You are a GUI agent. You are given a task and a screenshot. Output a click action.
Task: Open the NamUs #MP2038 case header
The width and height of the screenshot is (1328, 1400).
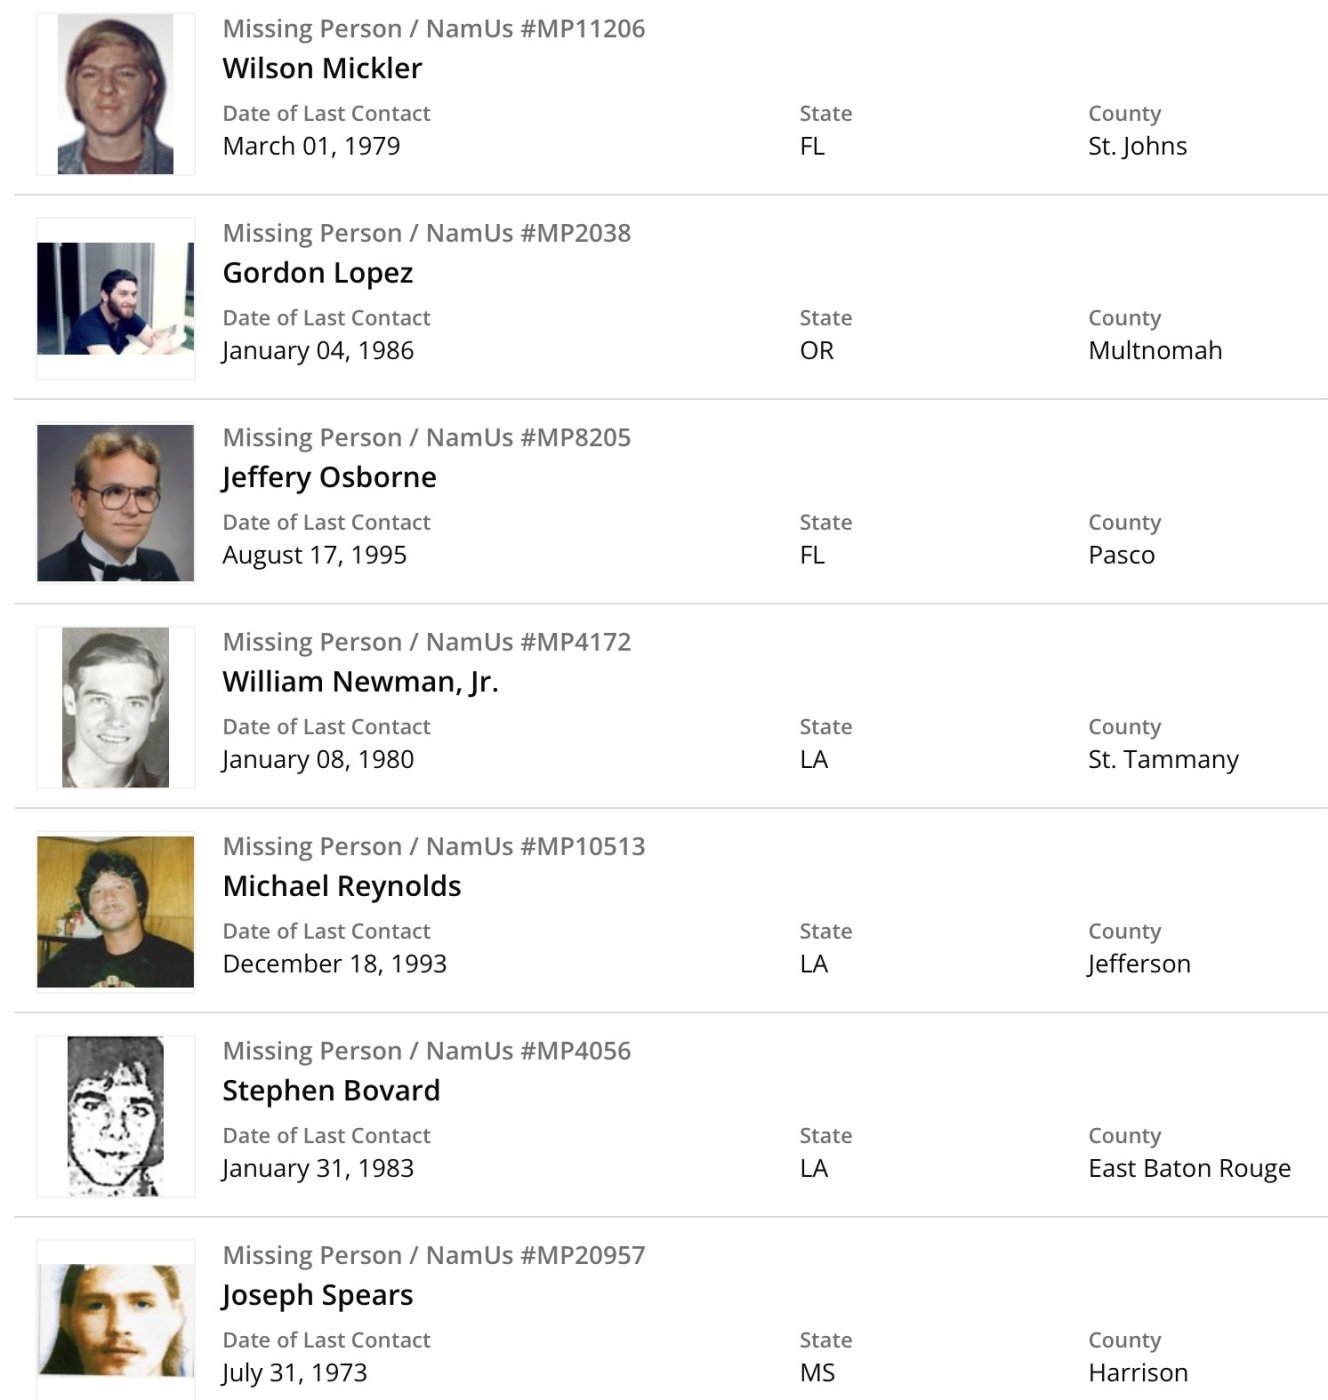coord(426,233)
